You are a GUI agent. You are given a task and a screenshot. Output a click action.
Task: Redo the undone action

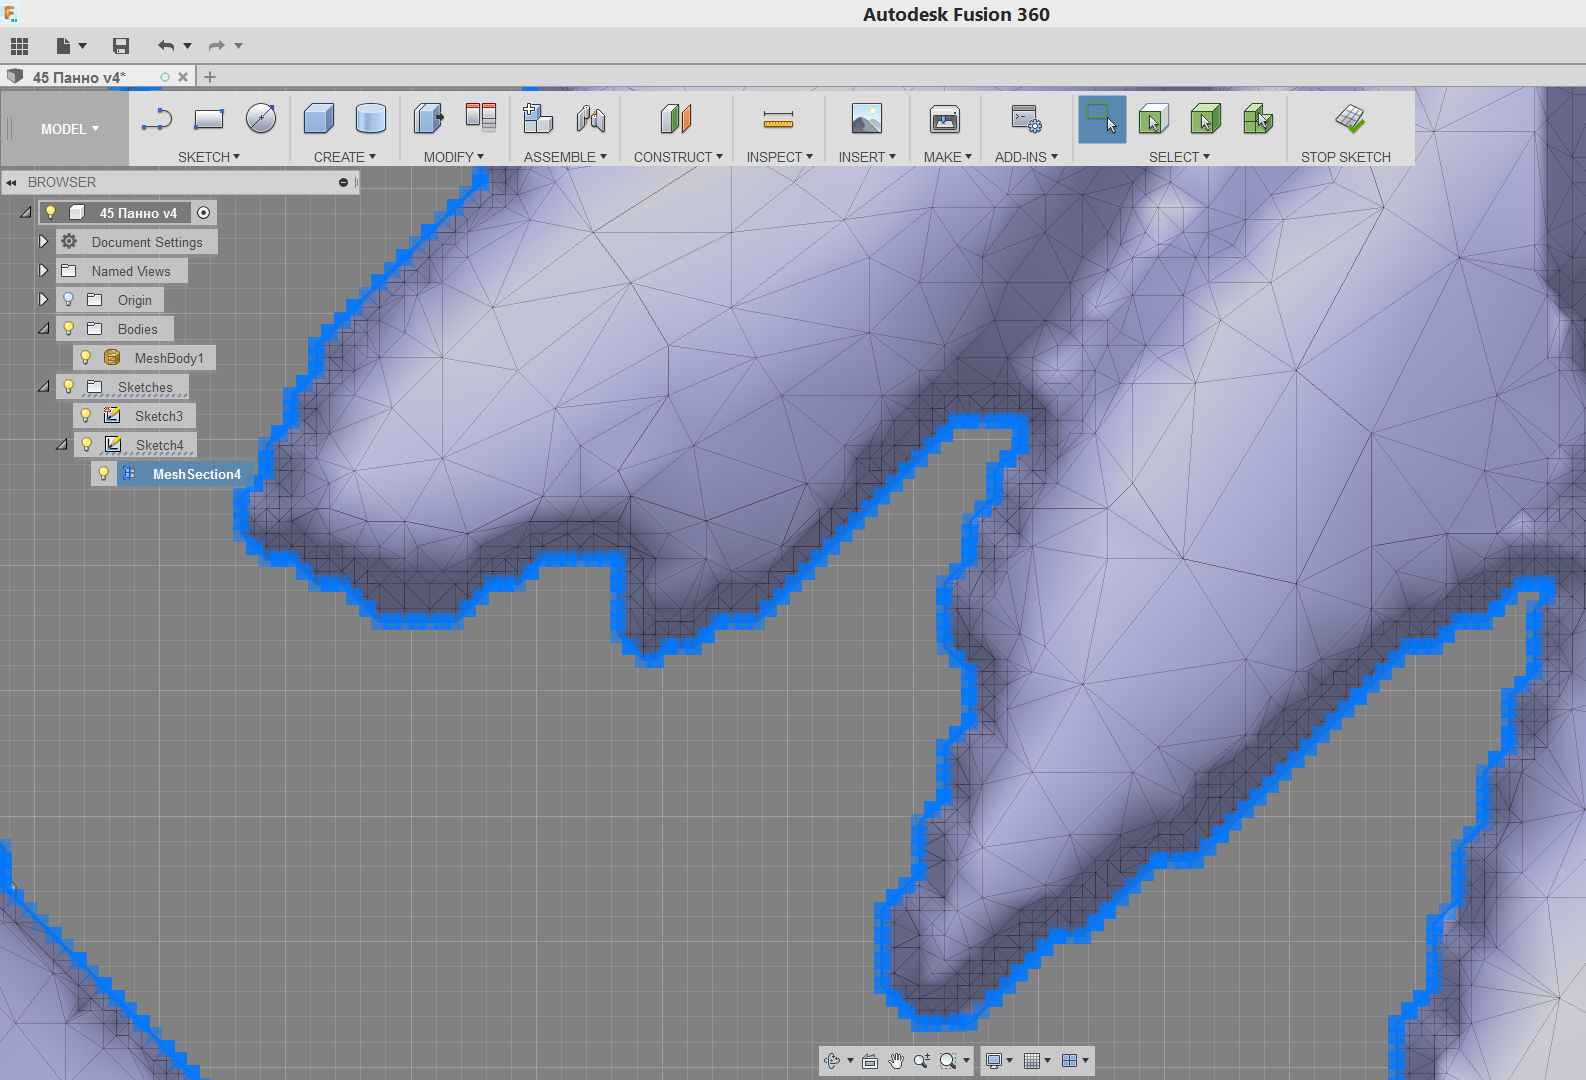[x=216, y=46]
